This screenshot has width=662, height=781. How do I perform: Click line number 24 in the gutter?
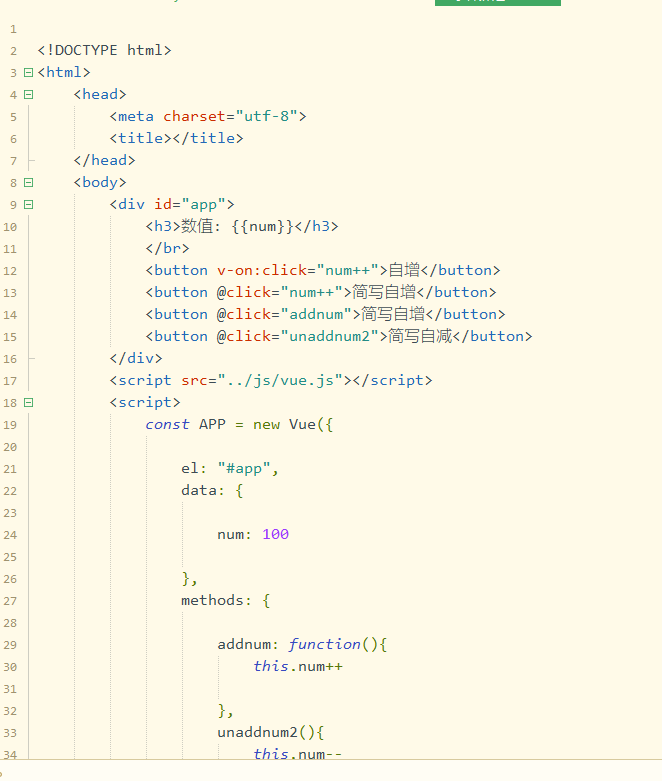pyautogui.click(x=10, y=535)
